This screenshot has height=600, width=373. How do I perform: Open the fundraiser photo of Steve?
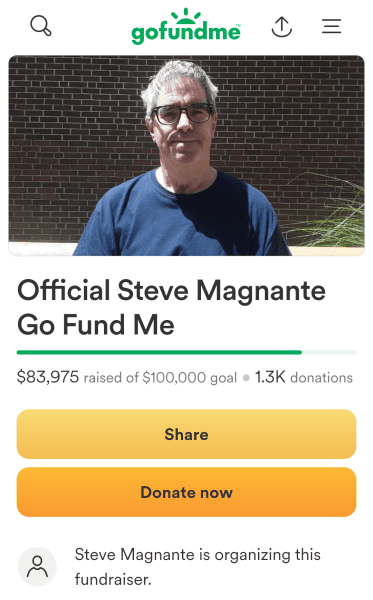pos(186,155)
